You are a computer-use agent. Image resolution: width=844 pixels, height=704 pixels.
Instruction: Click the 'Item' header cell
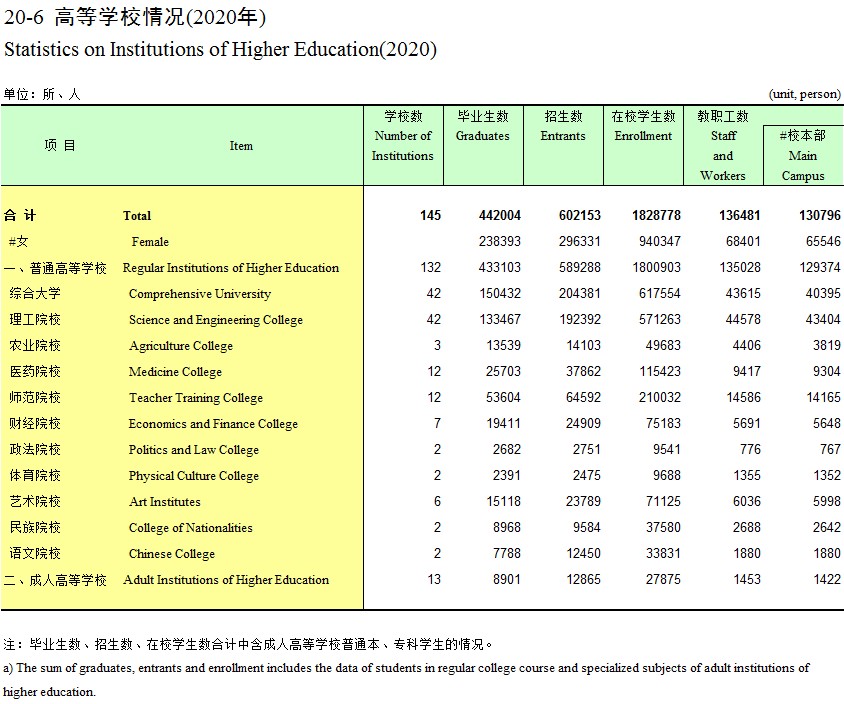point(241,146)
